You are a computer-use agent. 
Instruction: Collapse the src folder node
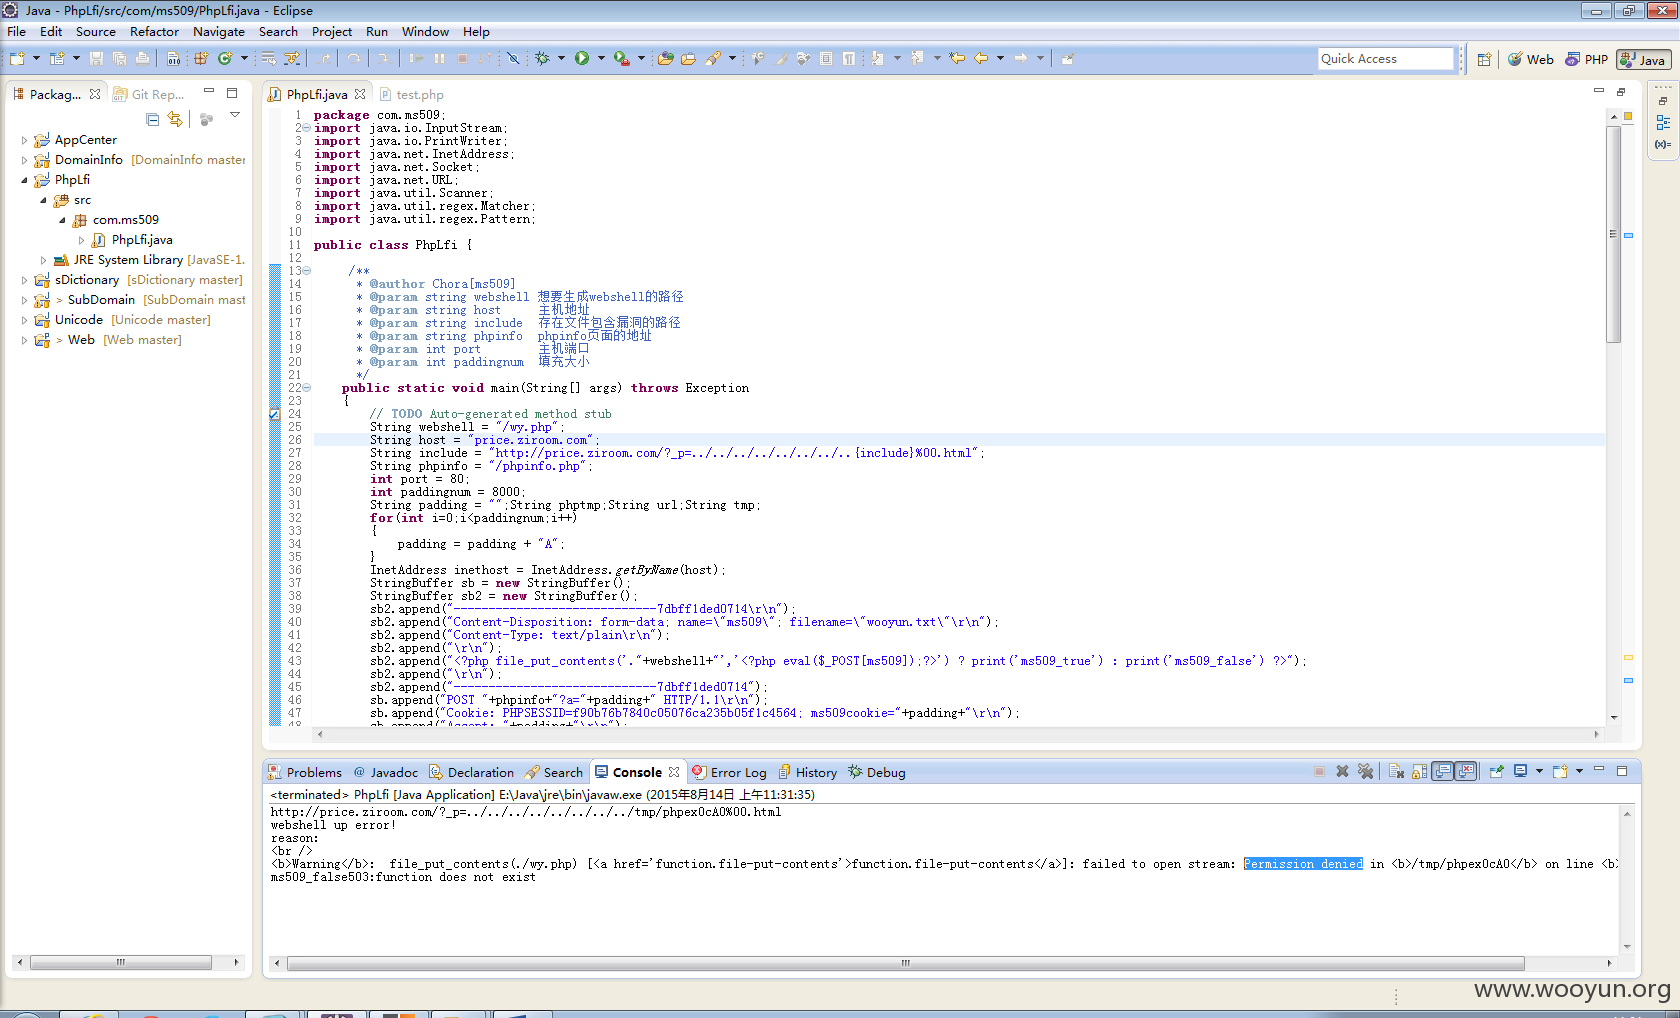(x=44, y=200)
